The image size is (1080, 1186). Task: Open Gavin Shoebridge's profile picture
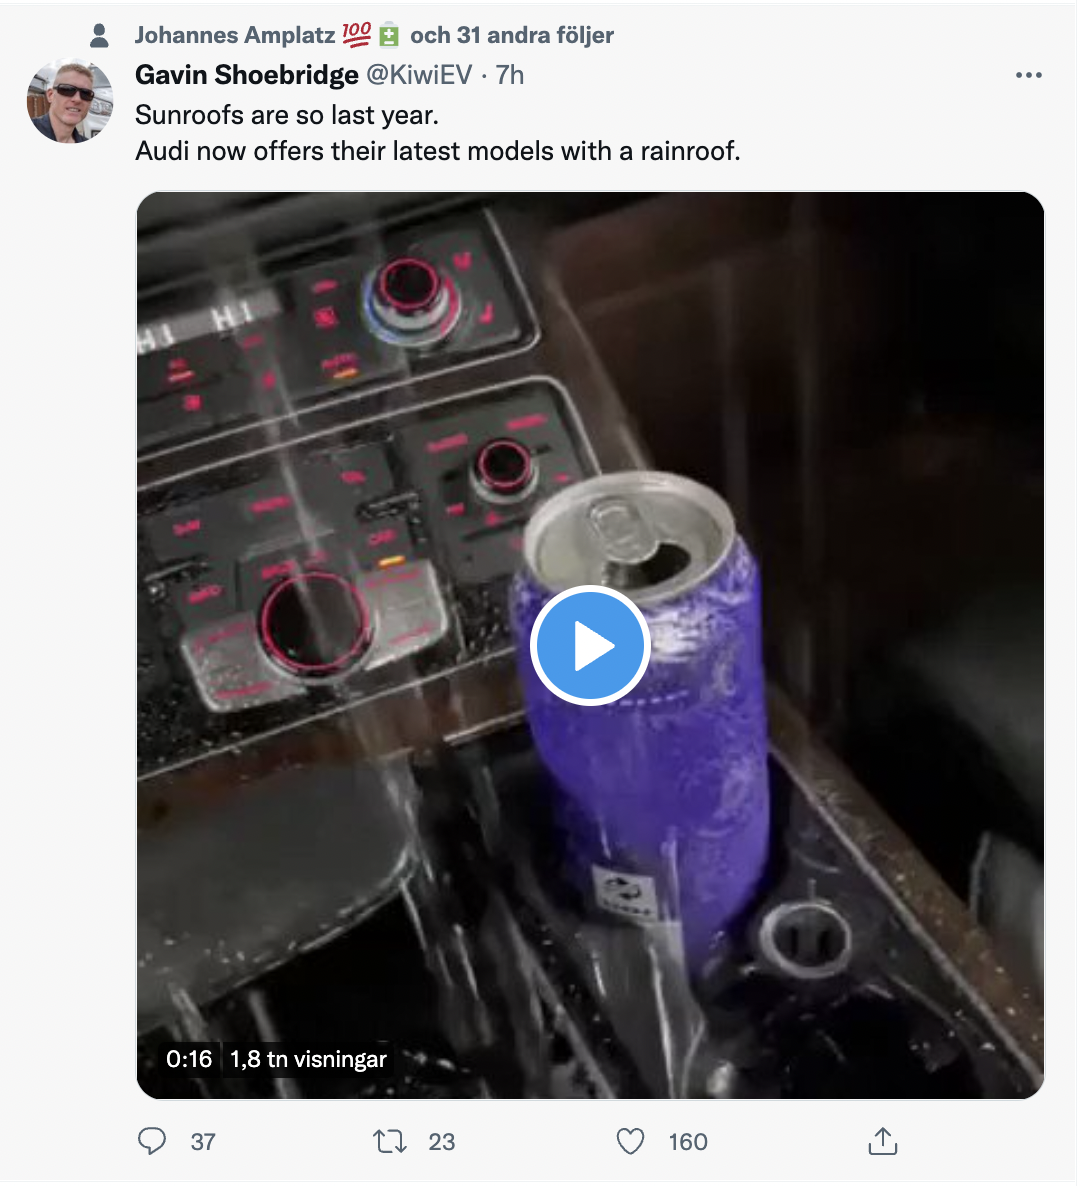click(x=70, y=100)
